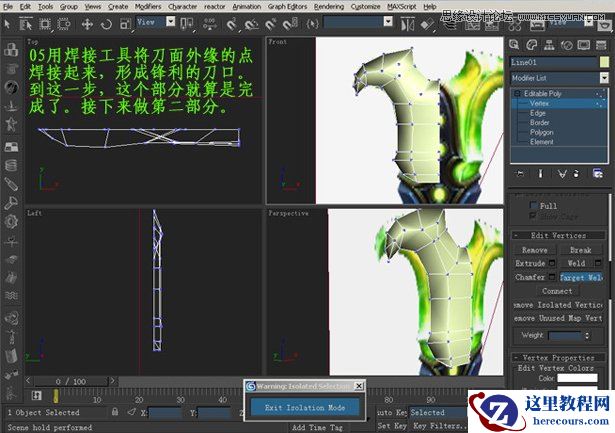Open the Rendering menu
Screen dimensions: 615x433
coord(329,7)
